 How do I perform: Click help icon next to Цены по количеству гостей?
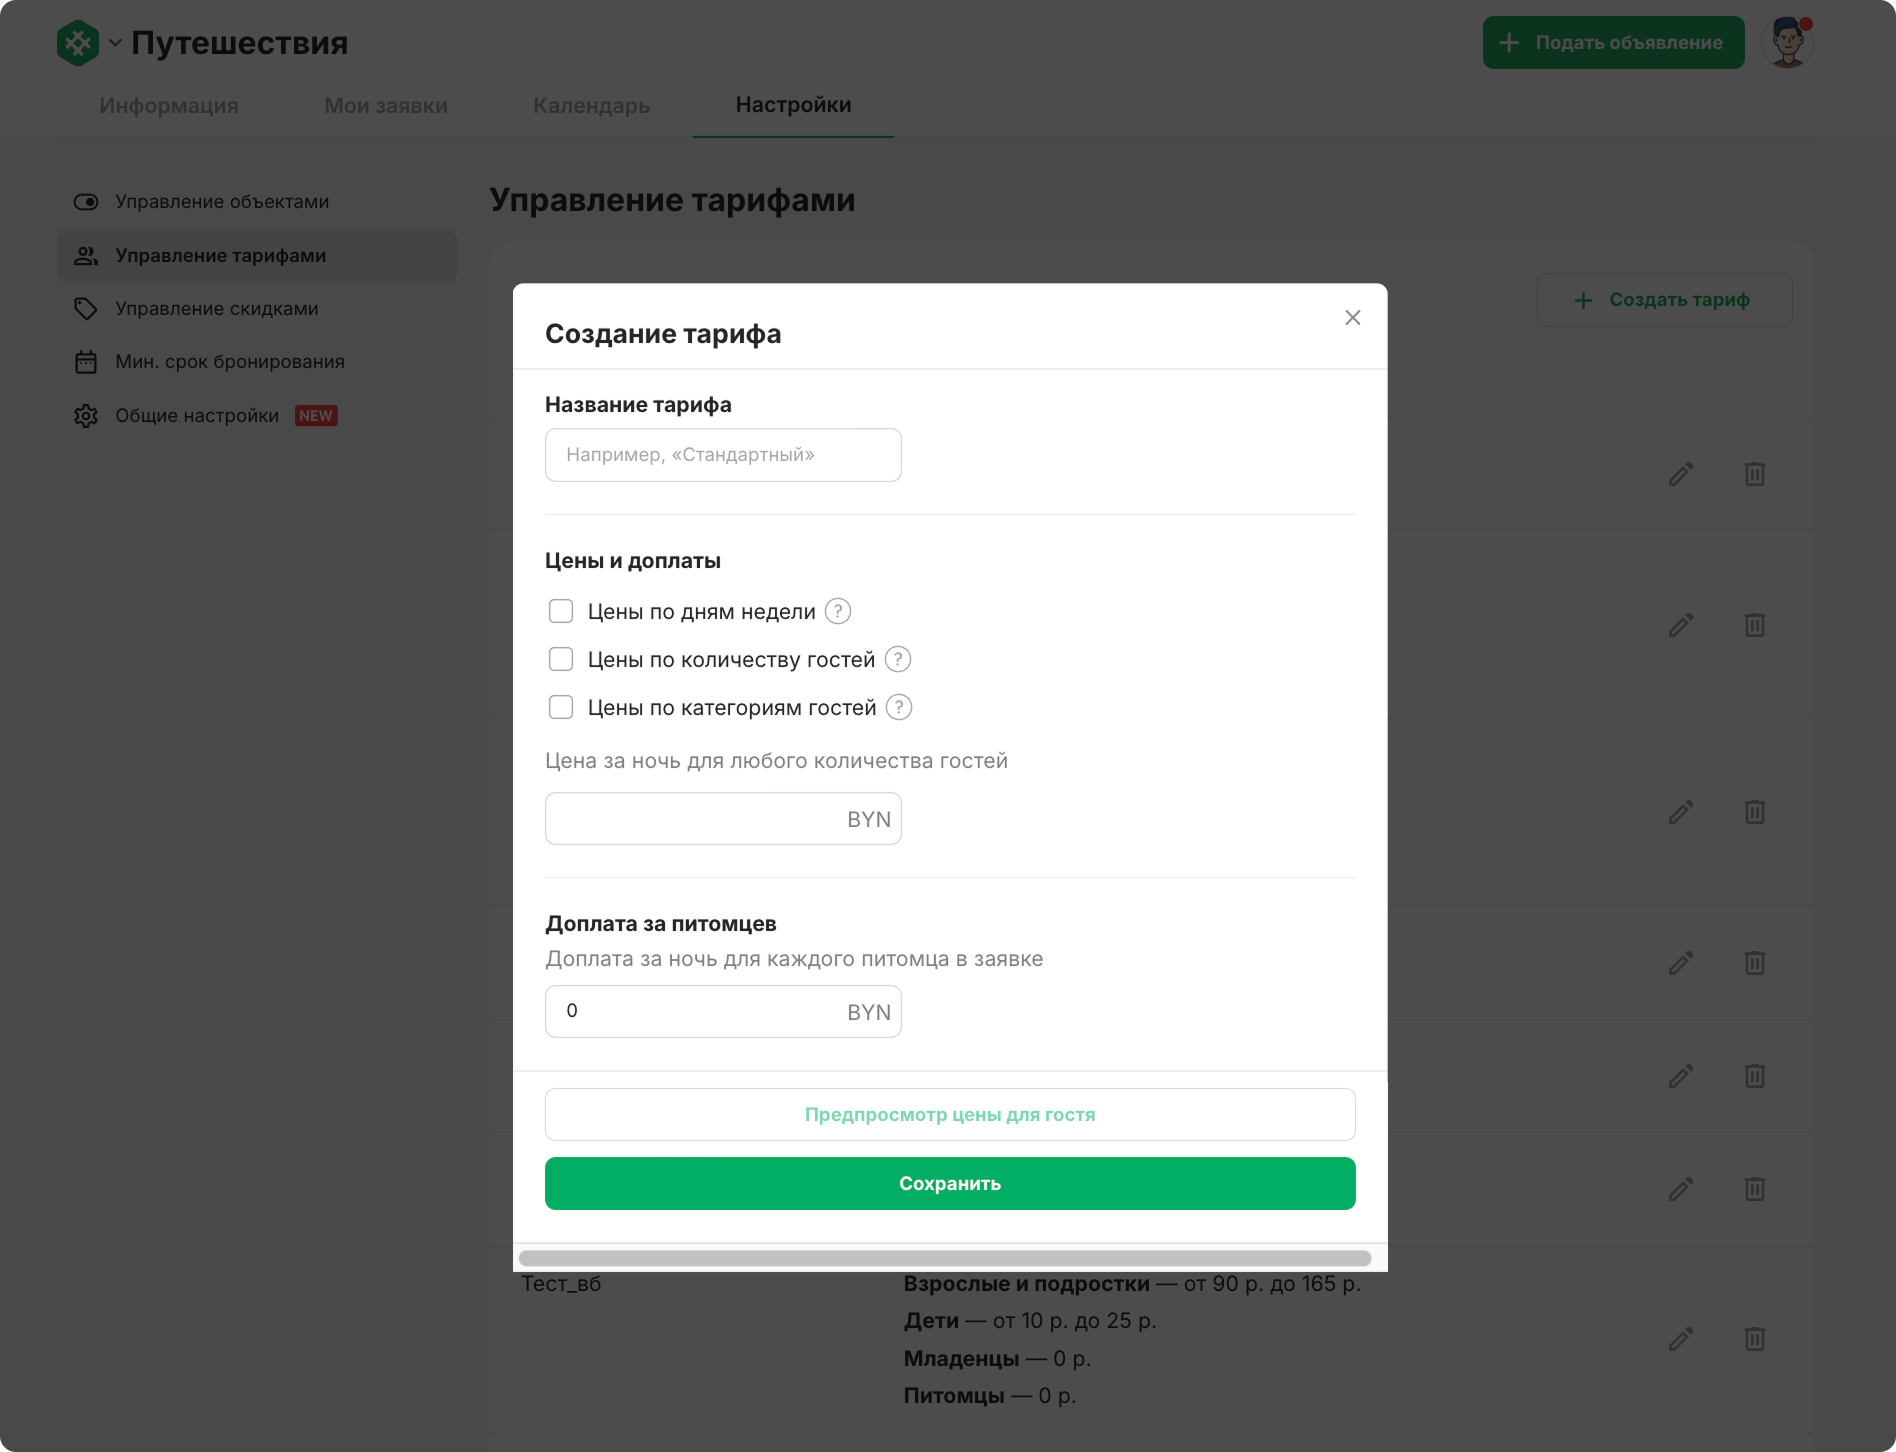tap(898, 659)
